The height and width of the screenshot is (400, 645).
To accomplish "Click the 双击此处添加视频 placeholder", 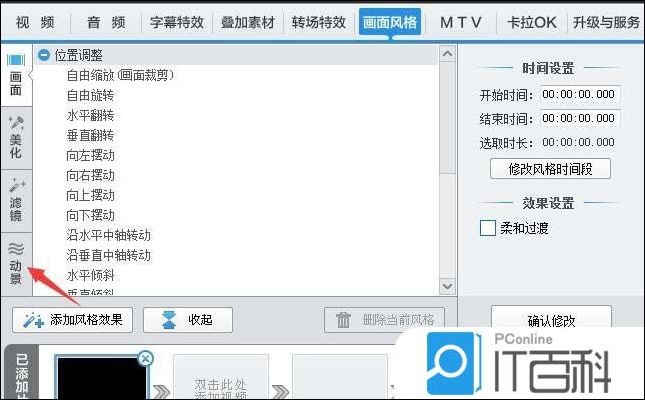I will [221, 379].
